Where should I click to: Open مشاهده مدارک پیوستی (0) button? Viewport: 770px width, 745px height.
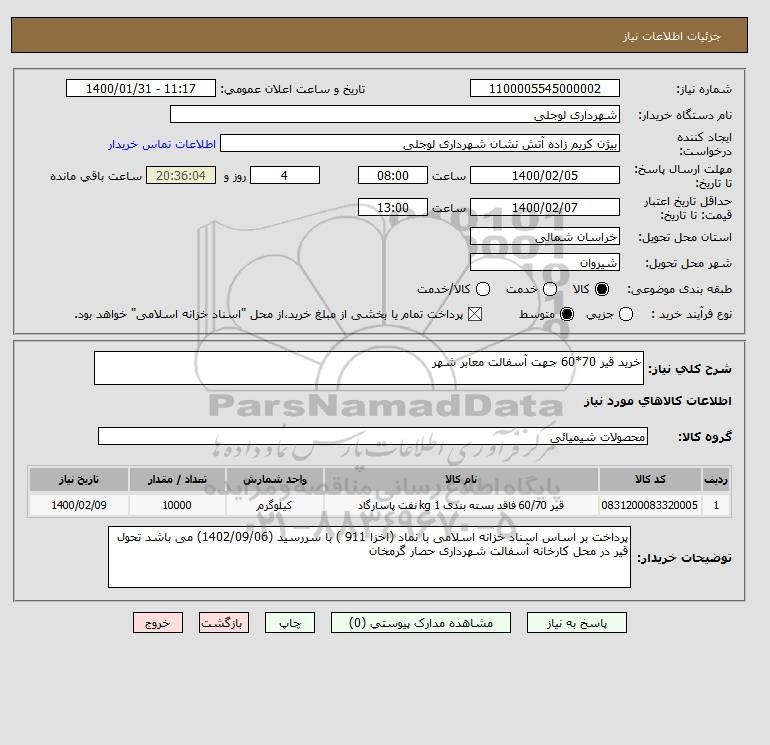[x=421, y=622]
